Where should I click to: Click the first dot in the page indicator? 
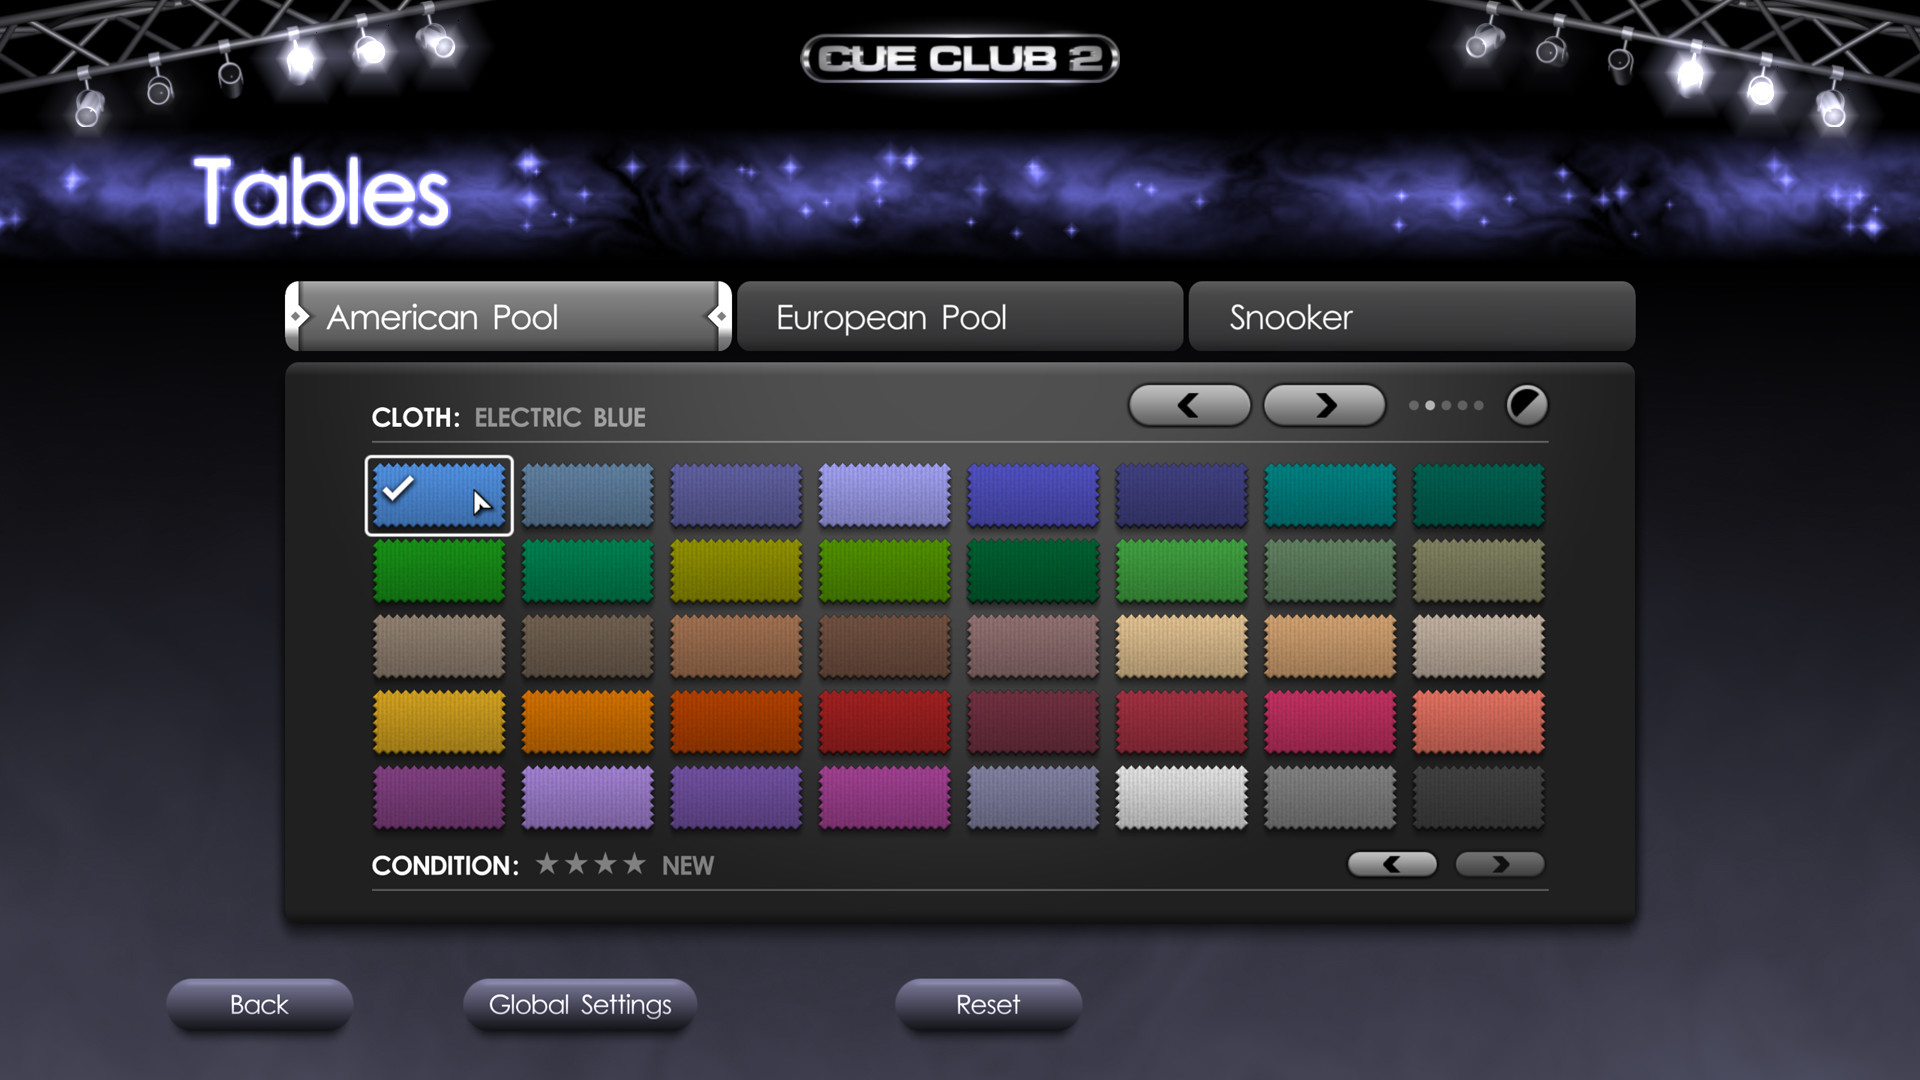pos(1413,405)
